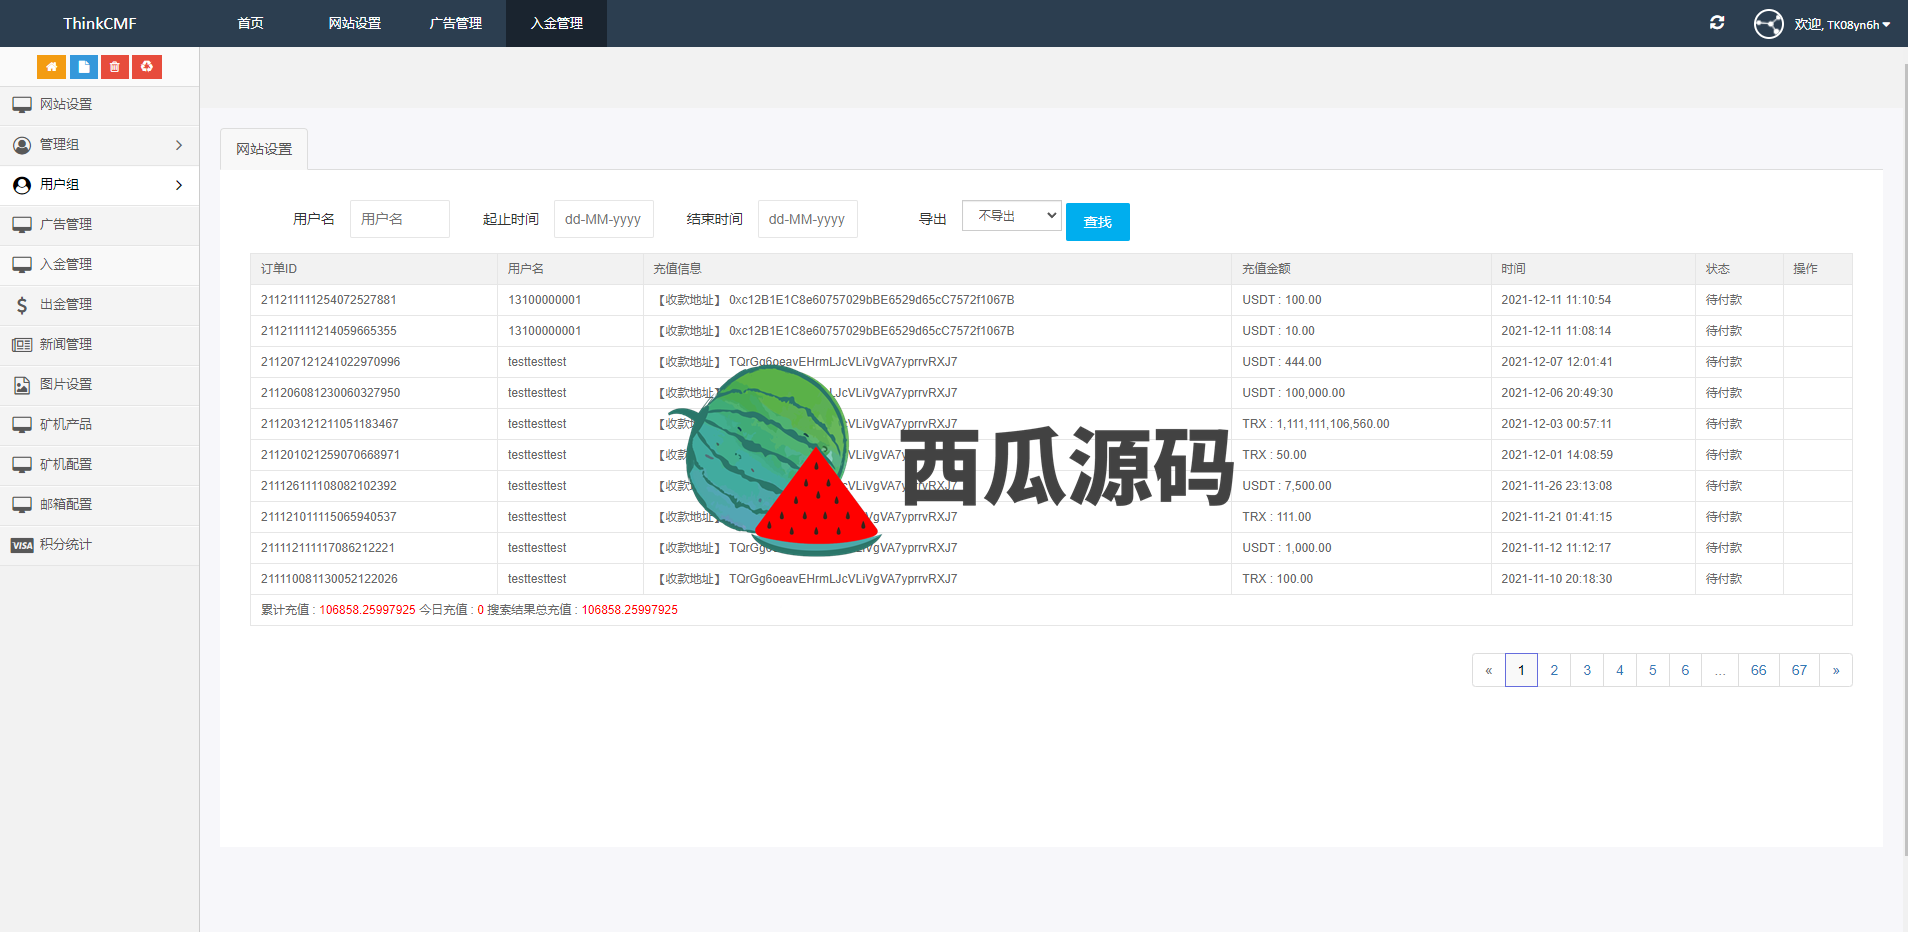Click the user avatar icon in header
Viewport: 1908px width, 932px height.
(x=1768, y=23)
